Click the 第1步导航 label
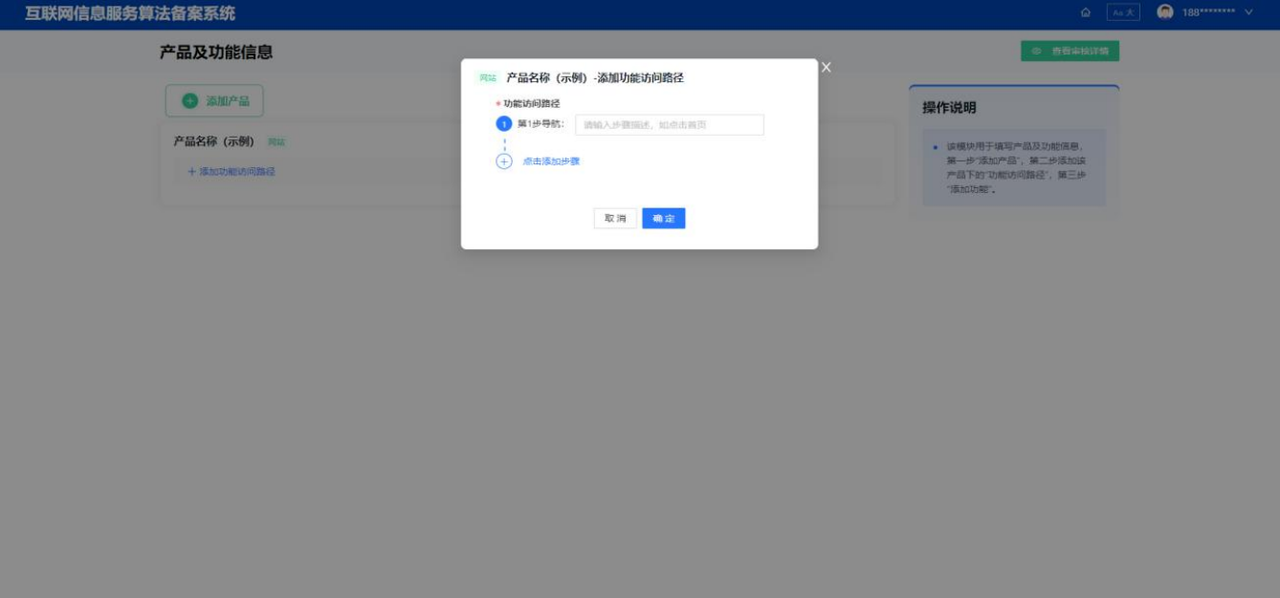 click(x=540, y=125)
